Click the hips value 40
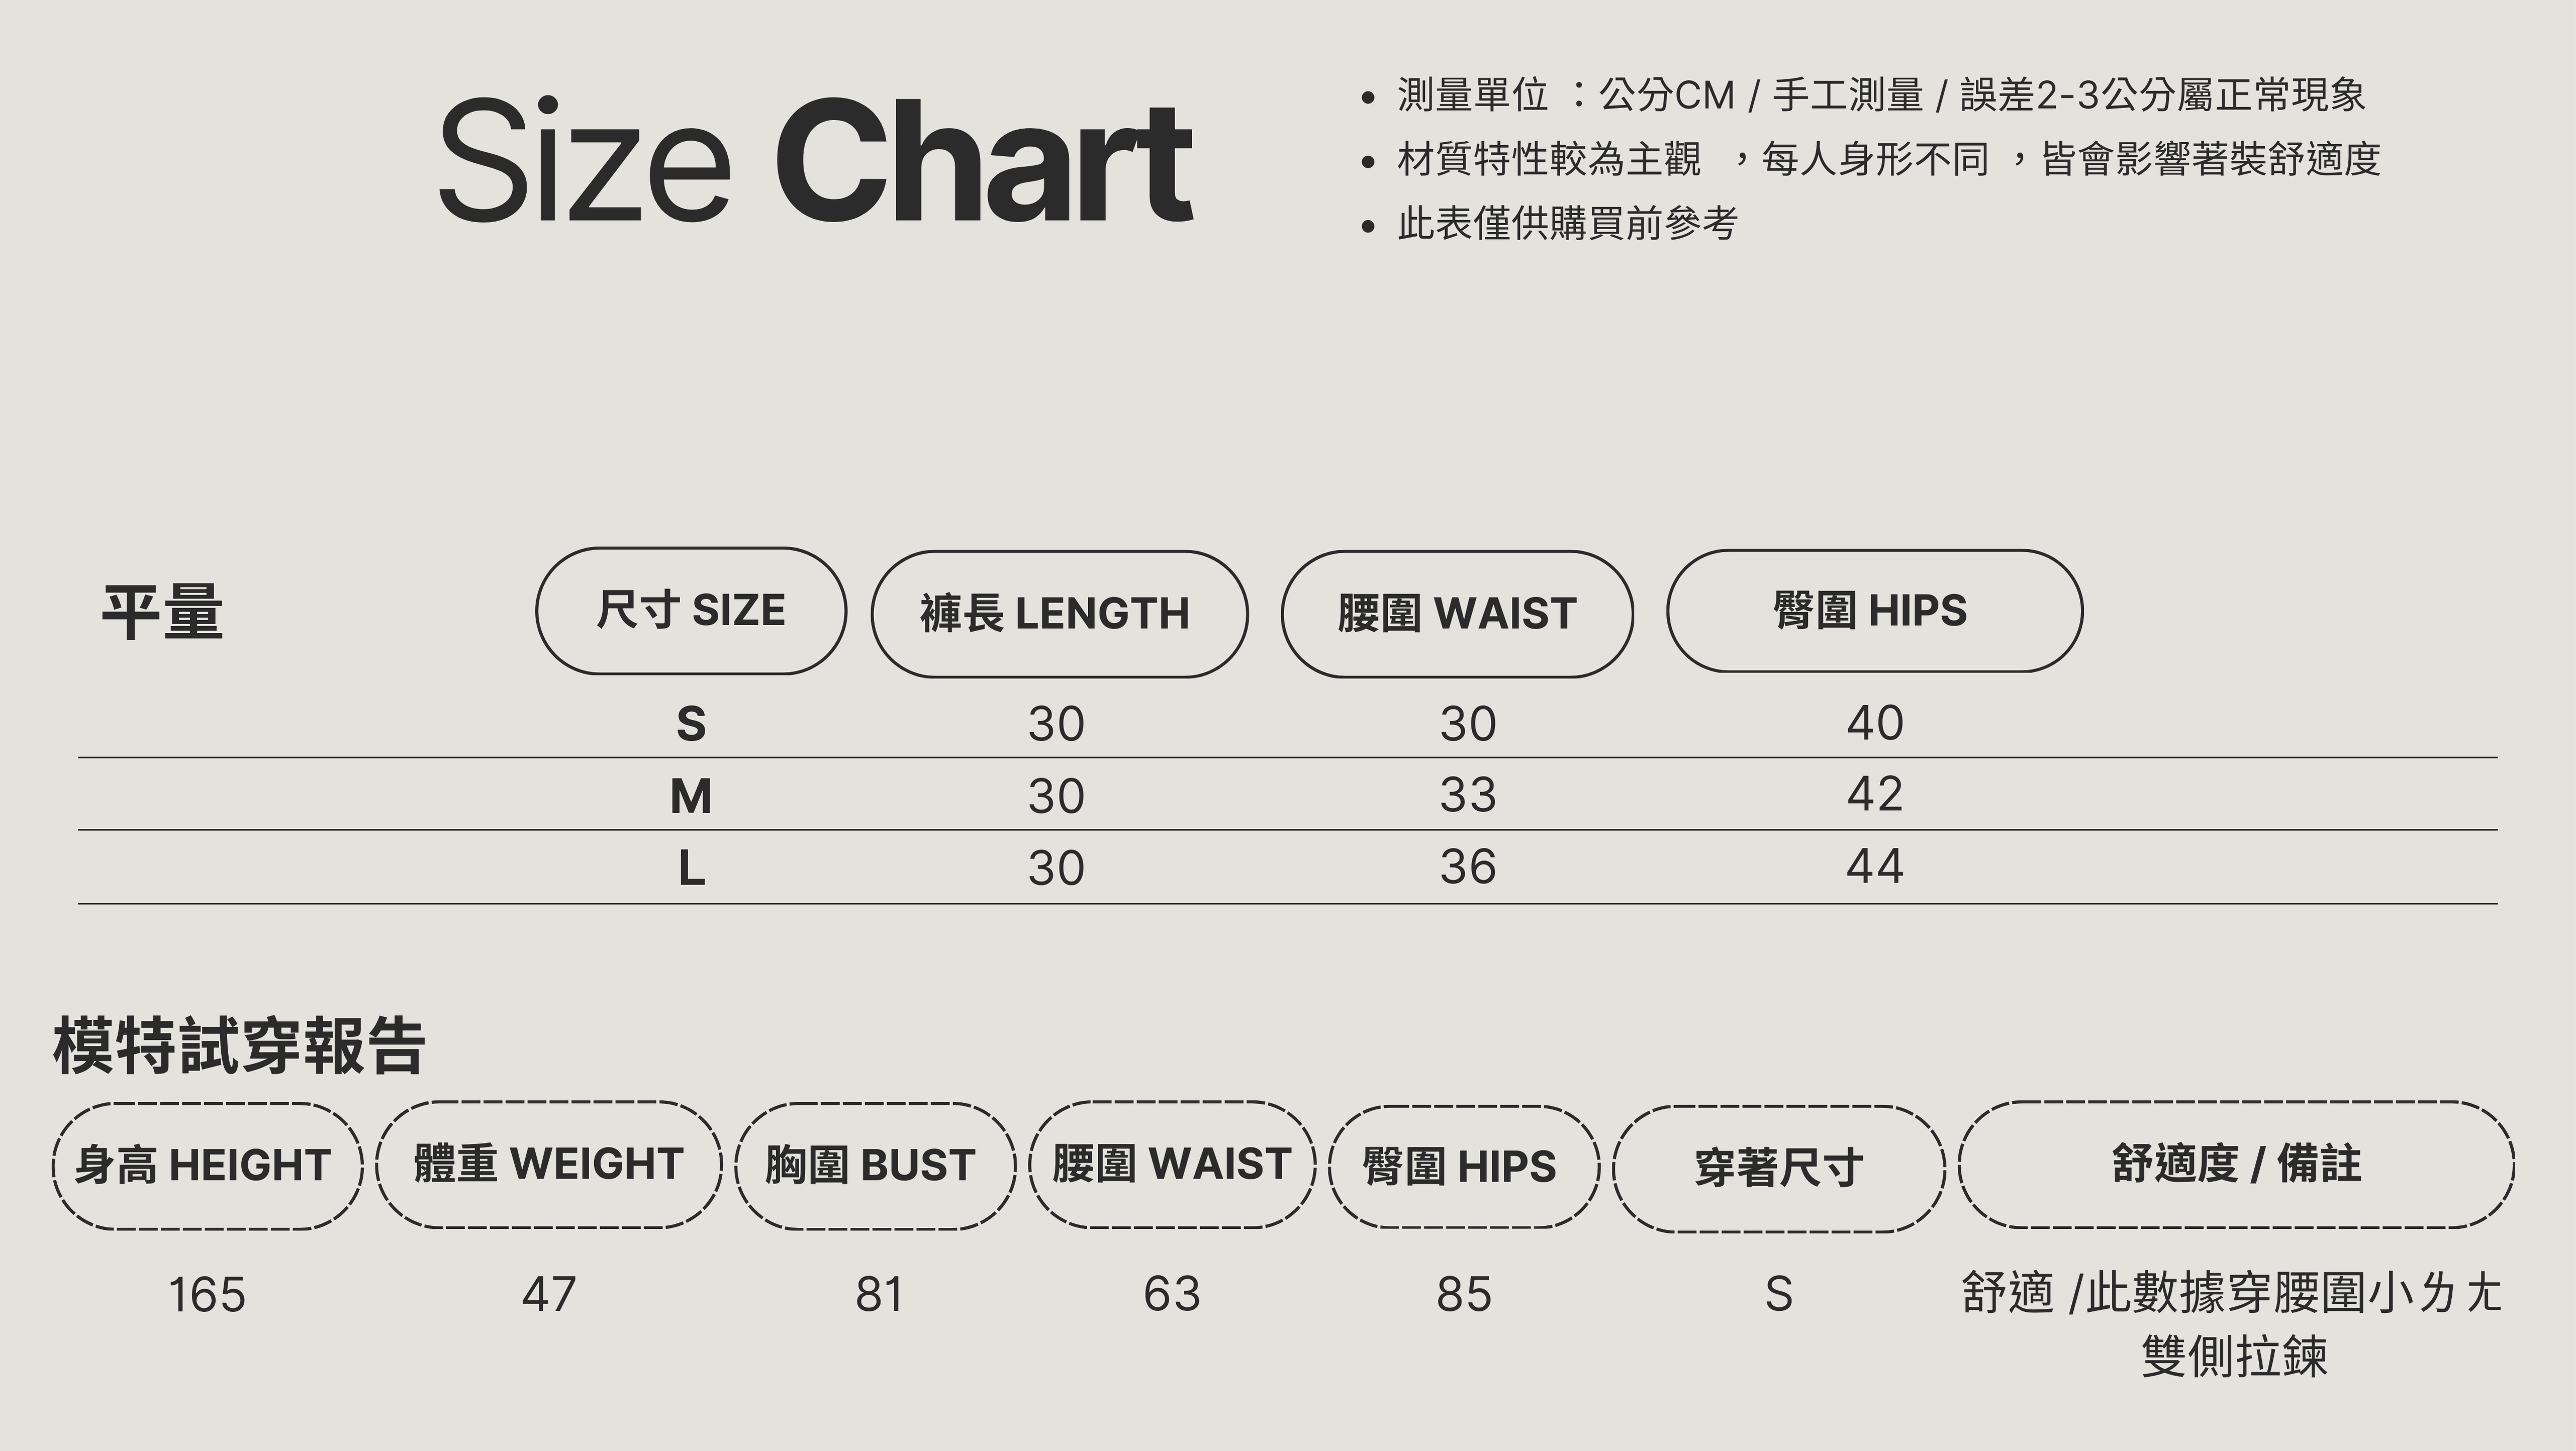This screenshot has height=1451, width=2576. point(1874,723)
